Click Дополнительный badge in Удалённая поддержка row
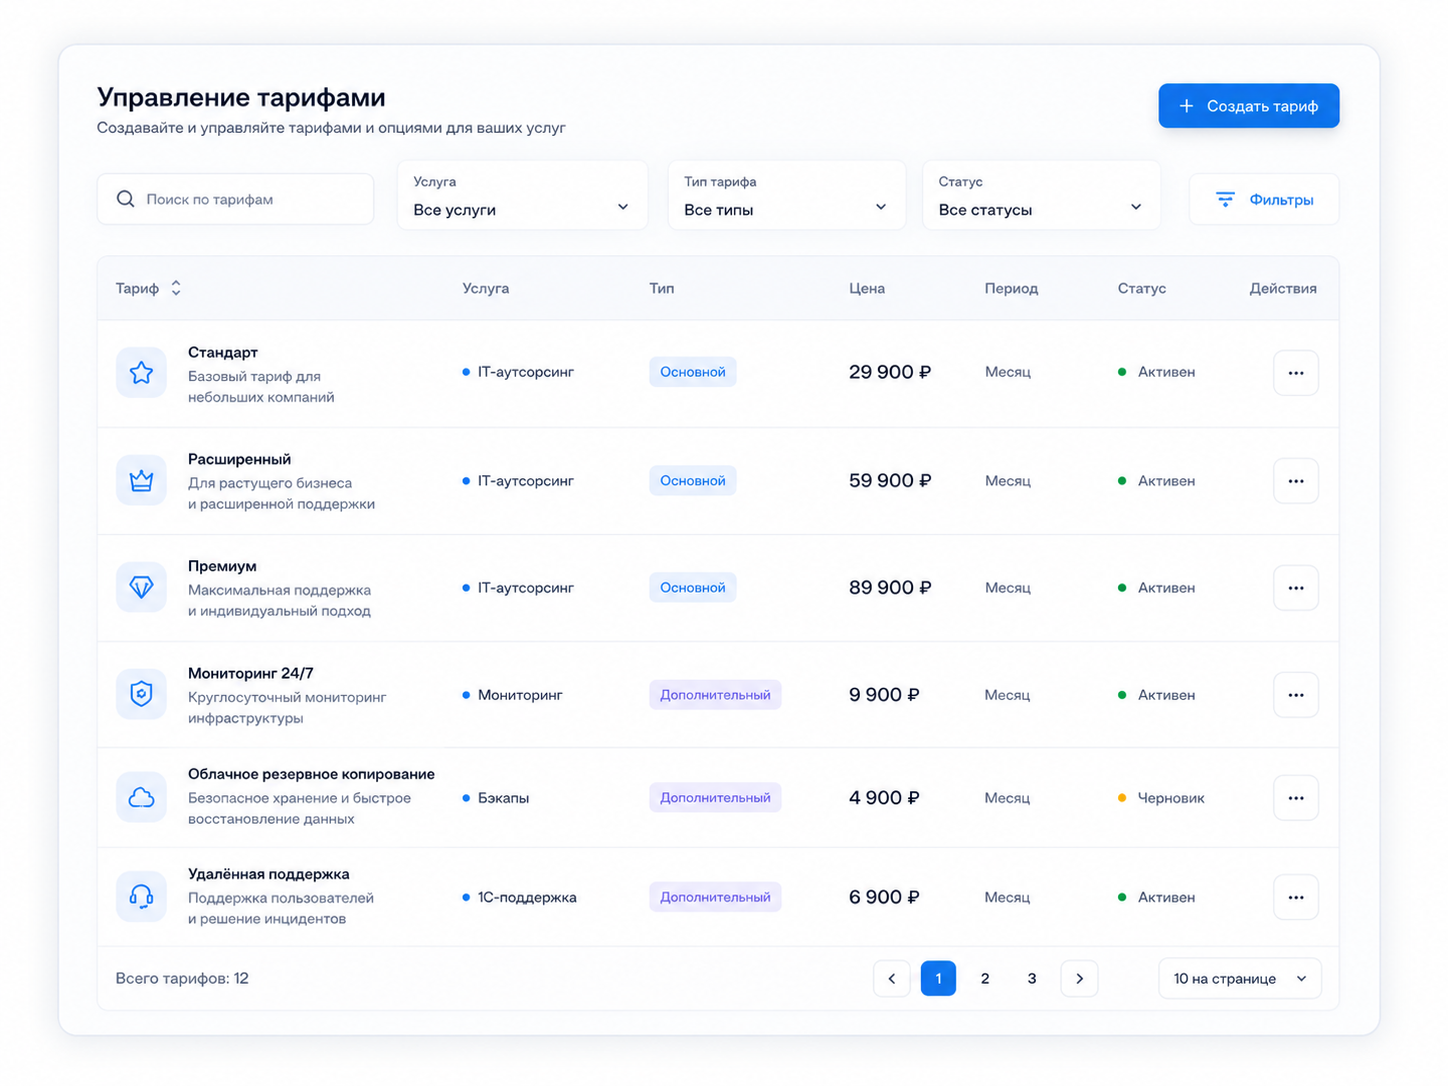 [x=715, y=897]
